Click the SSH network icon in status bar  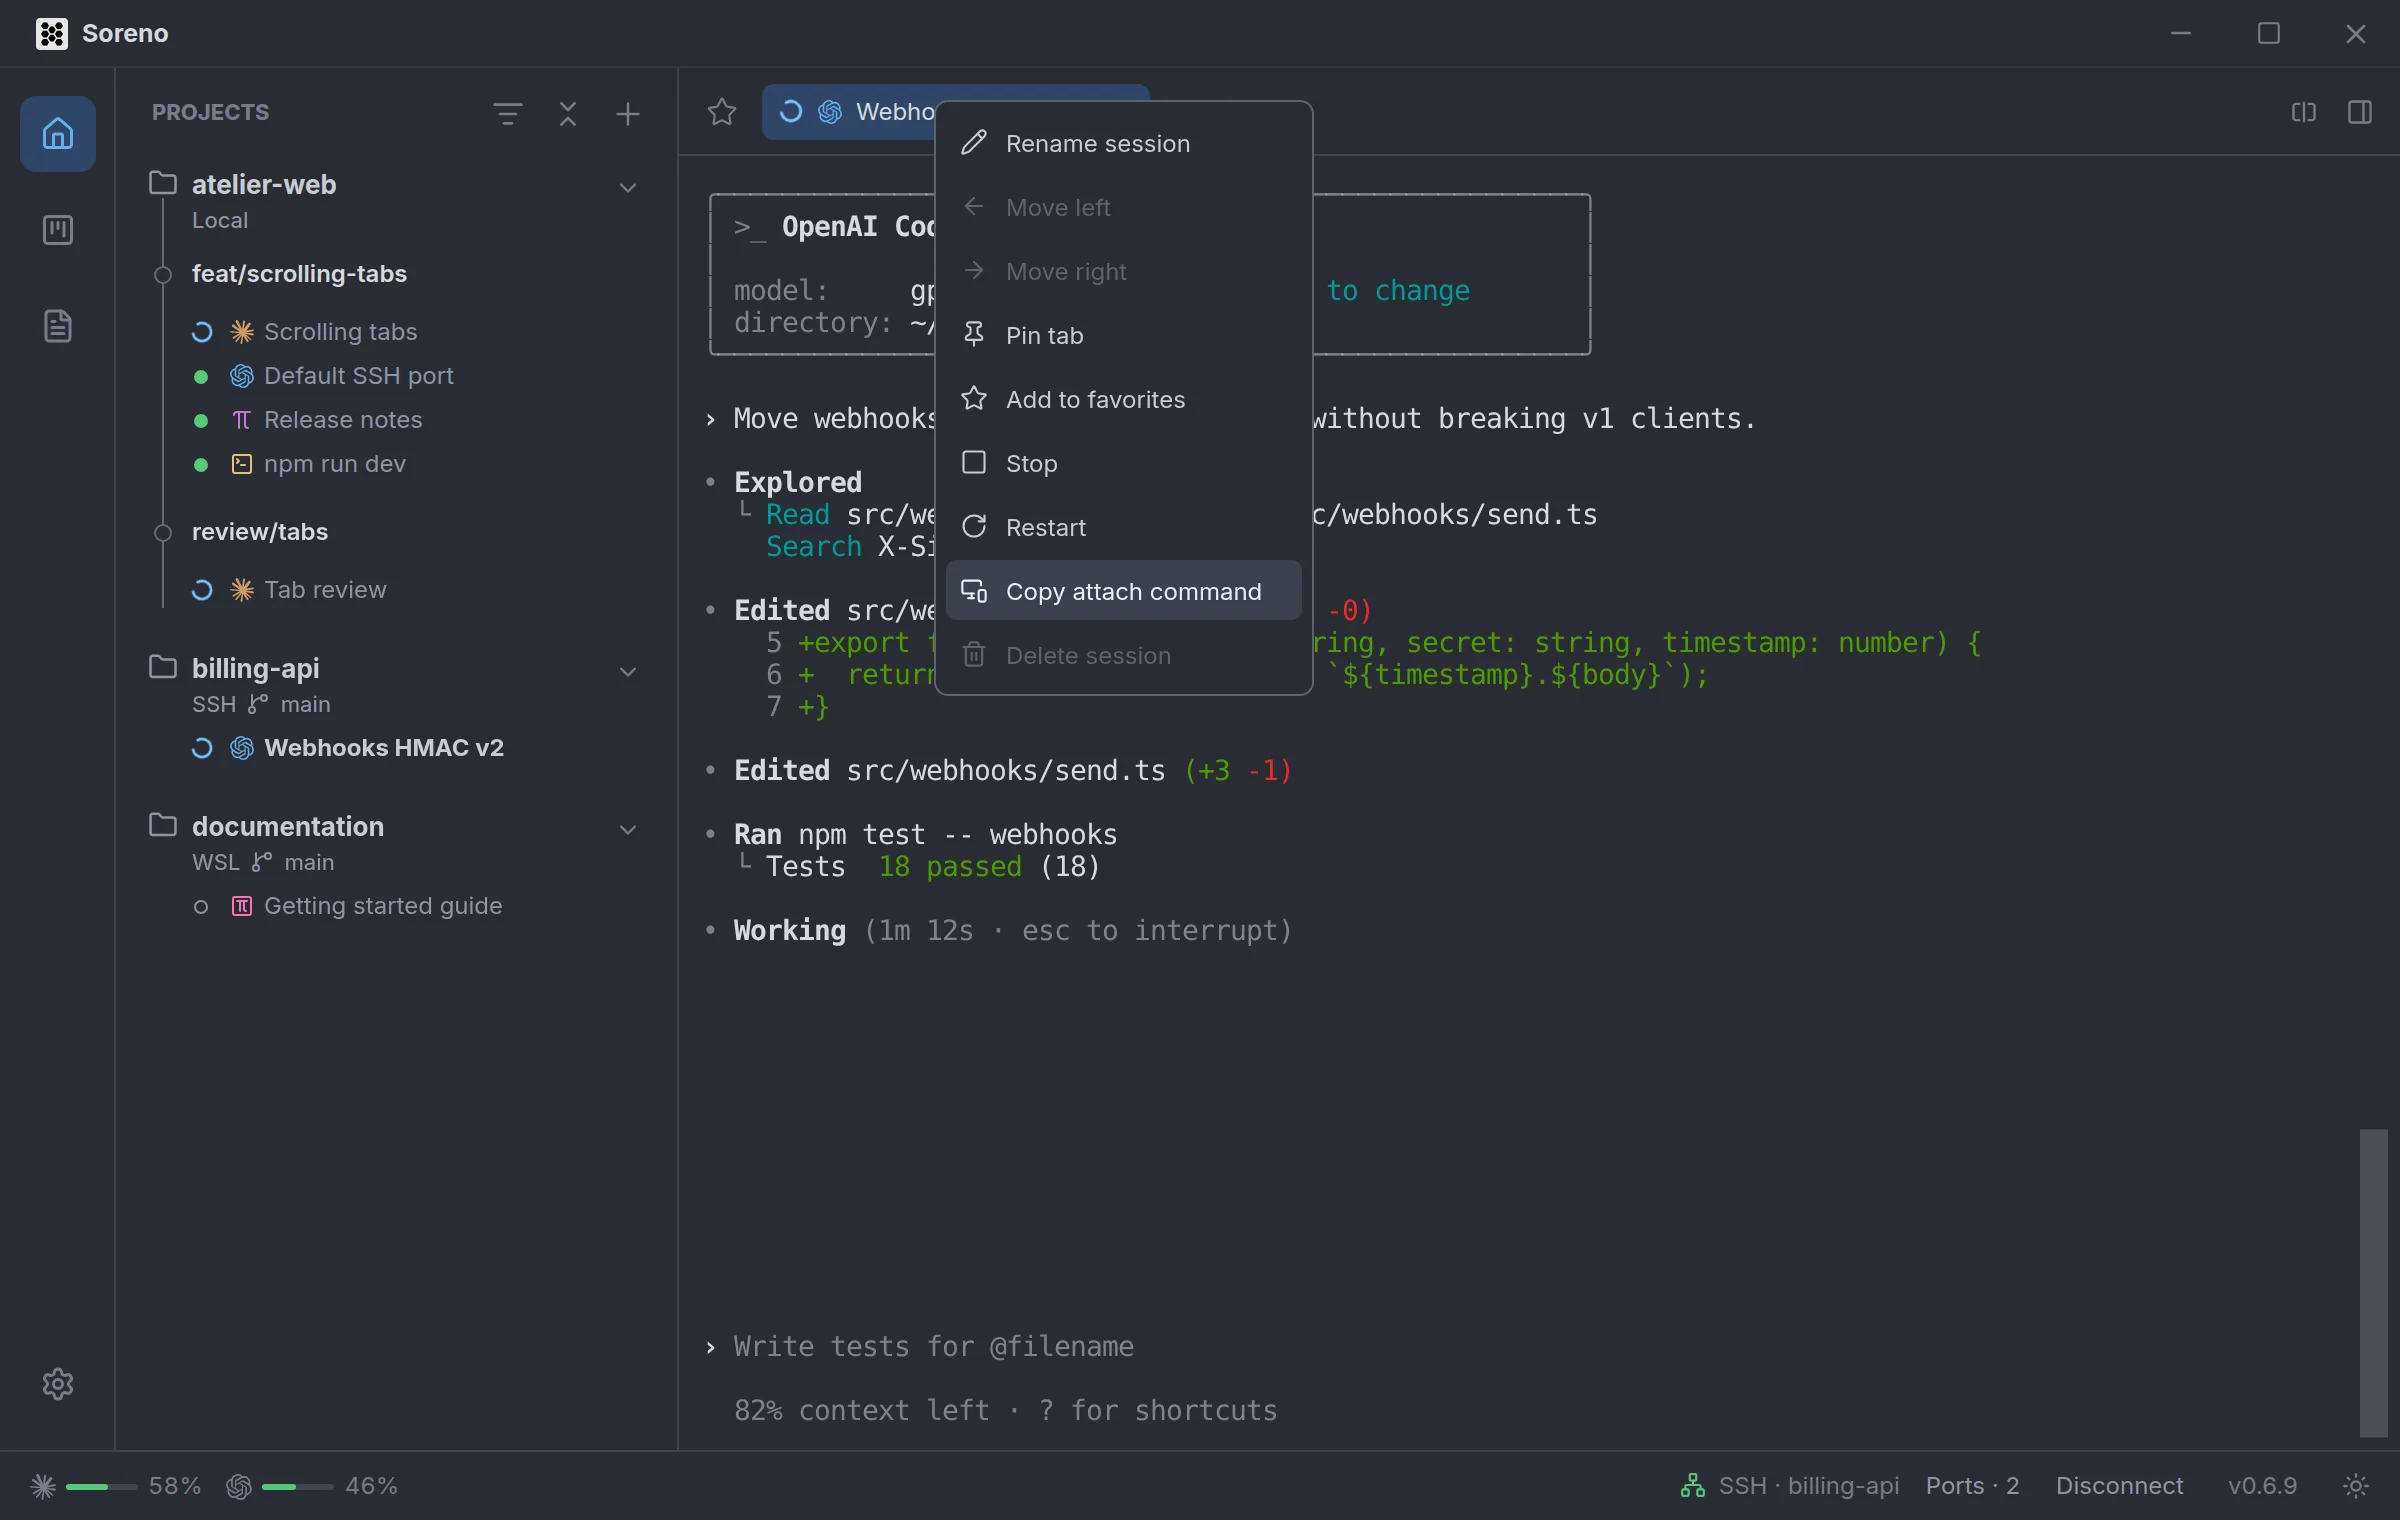coord(1692,1486)
